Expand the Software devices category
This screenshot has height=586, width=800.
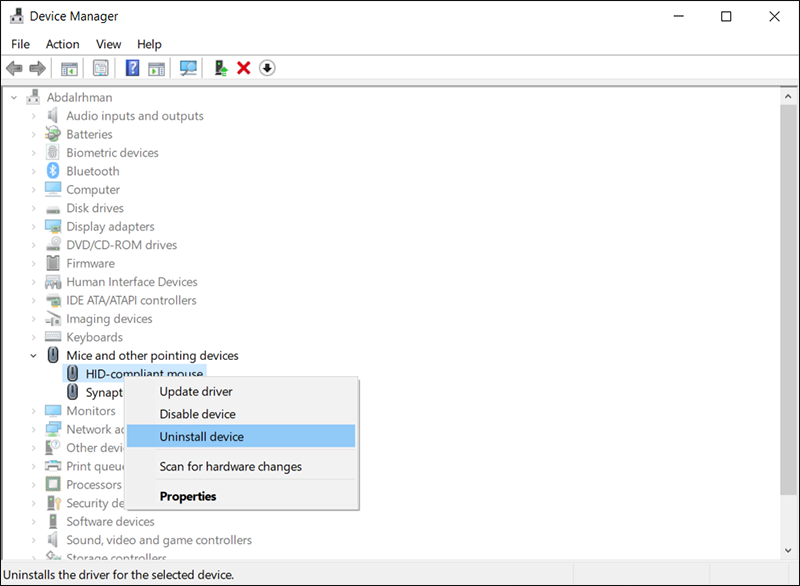point(34,521)
